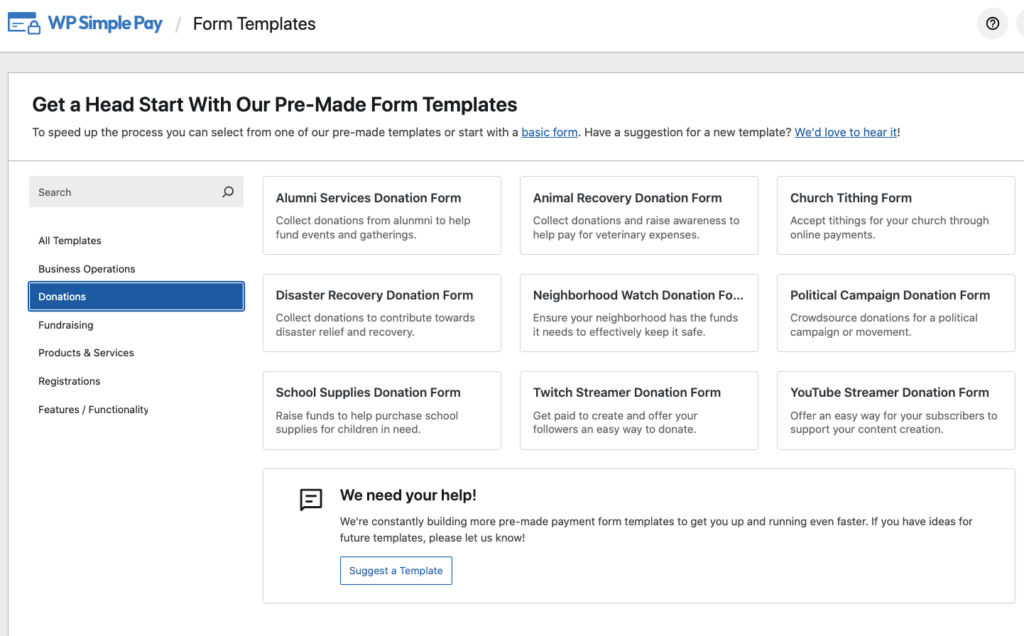
Task: Select Disaster Recovery Donation Form card
Action: [381, 312]
